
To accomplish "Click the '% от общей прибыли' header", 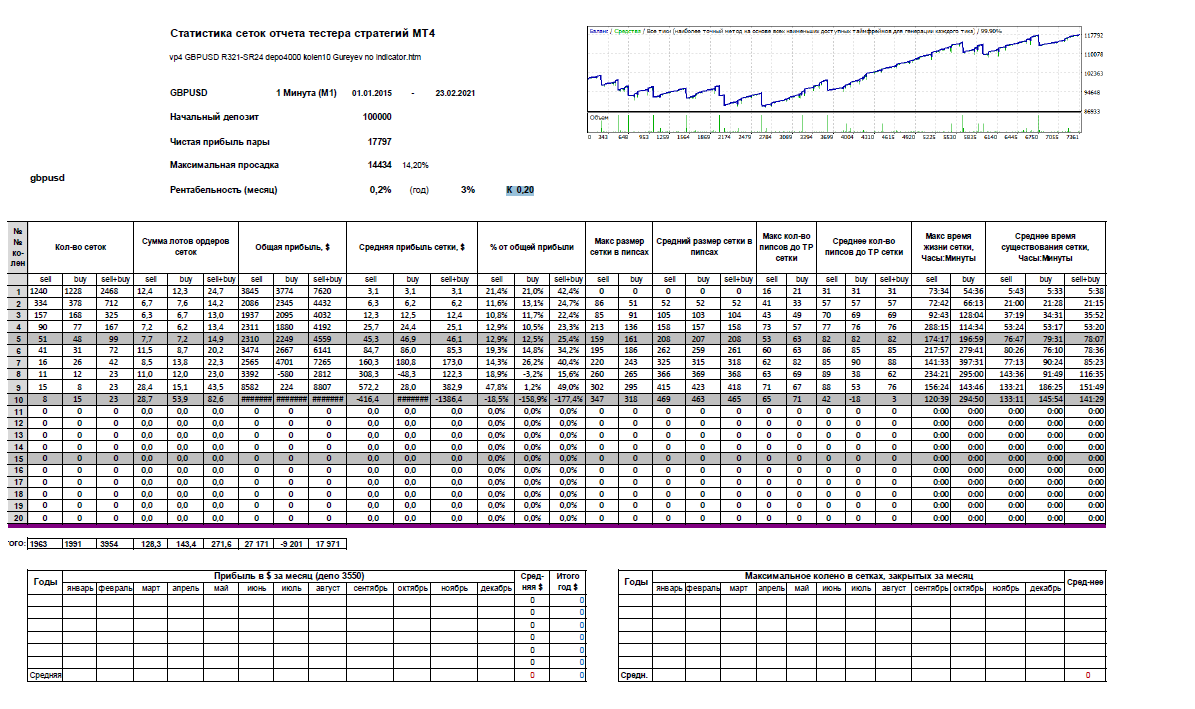I will pos(531,247).
